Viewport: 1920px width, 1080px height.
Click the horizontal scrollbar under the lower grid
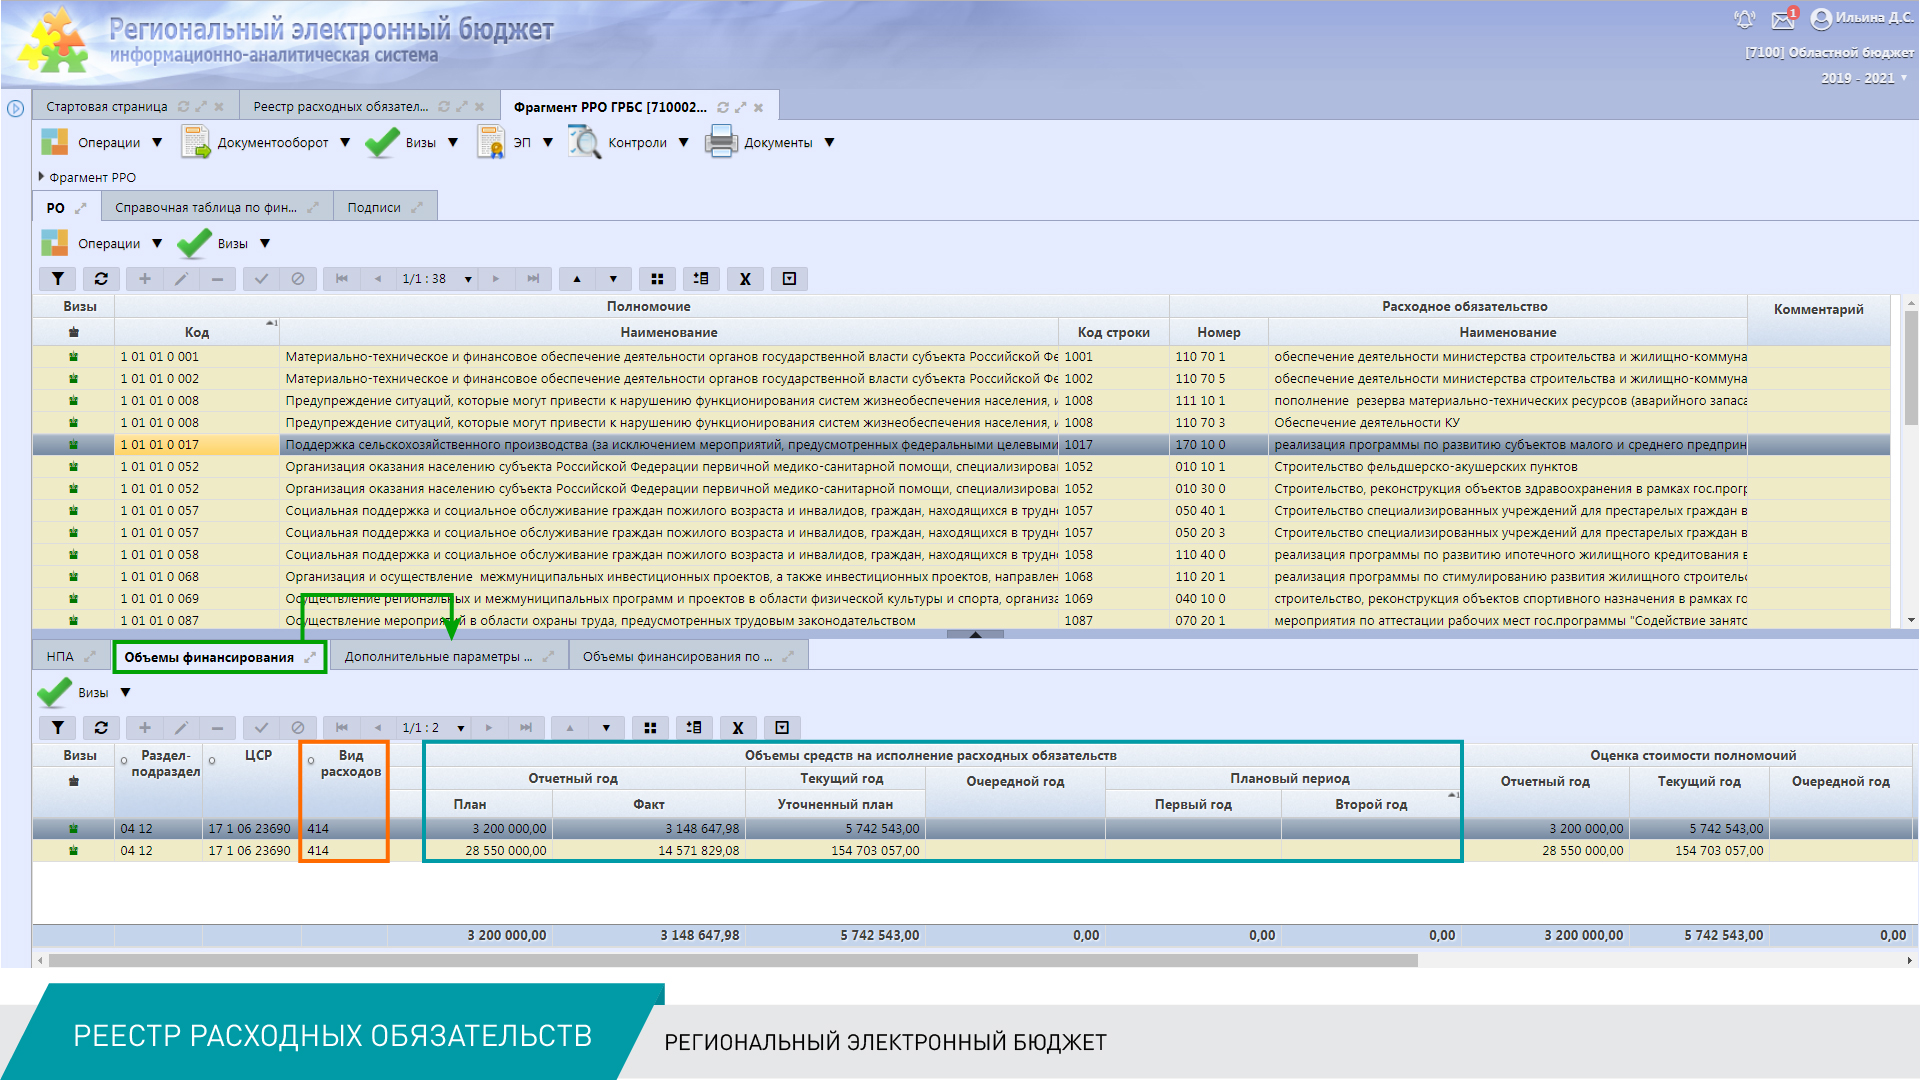click(x=733, y=961)
